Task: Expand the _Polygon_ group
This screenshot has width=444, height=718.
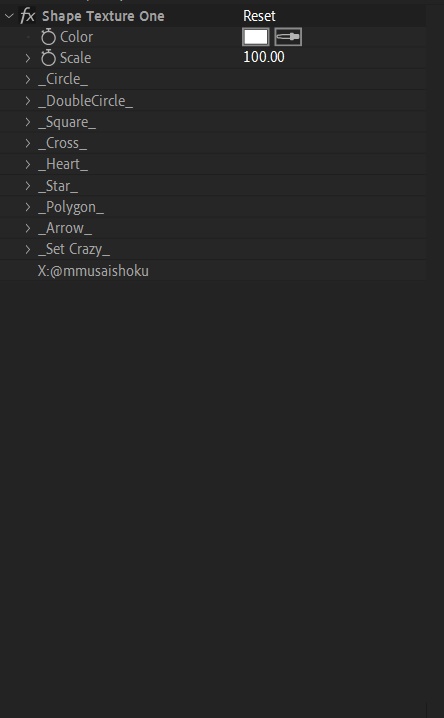Action: coord(28,207)
